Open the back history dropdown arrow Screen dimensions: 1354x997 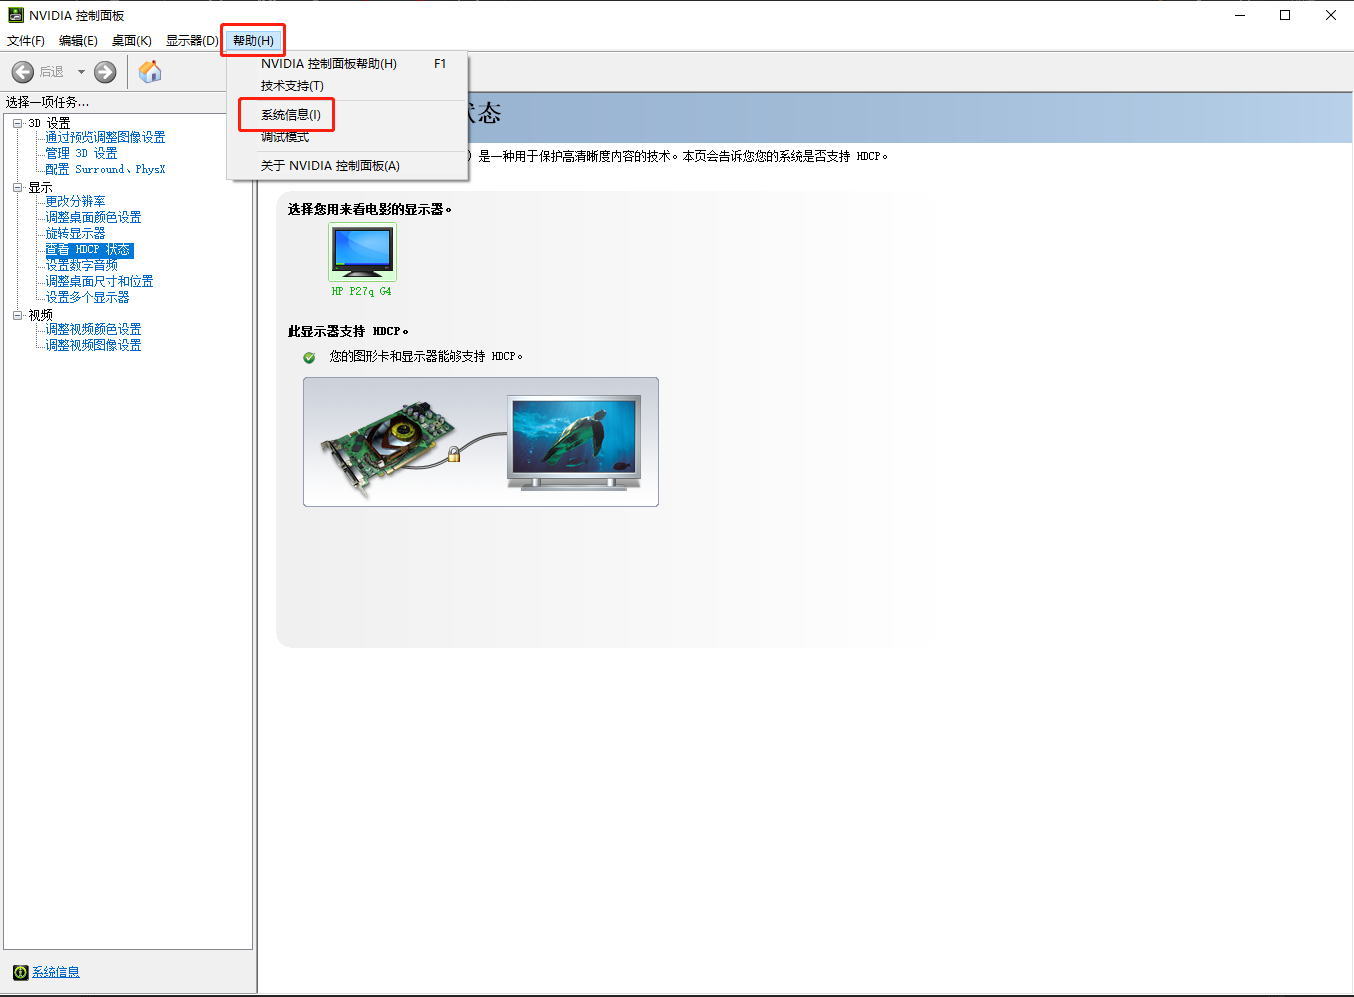81,72
